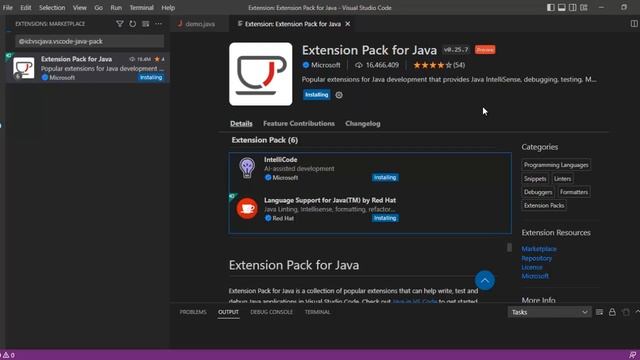
Task: Click the Preview badge next to version
Action: 485,50
